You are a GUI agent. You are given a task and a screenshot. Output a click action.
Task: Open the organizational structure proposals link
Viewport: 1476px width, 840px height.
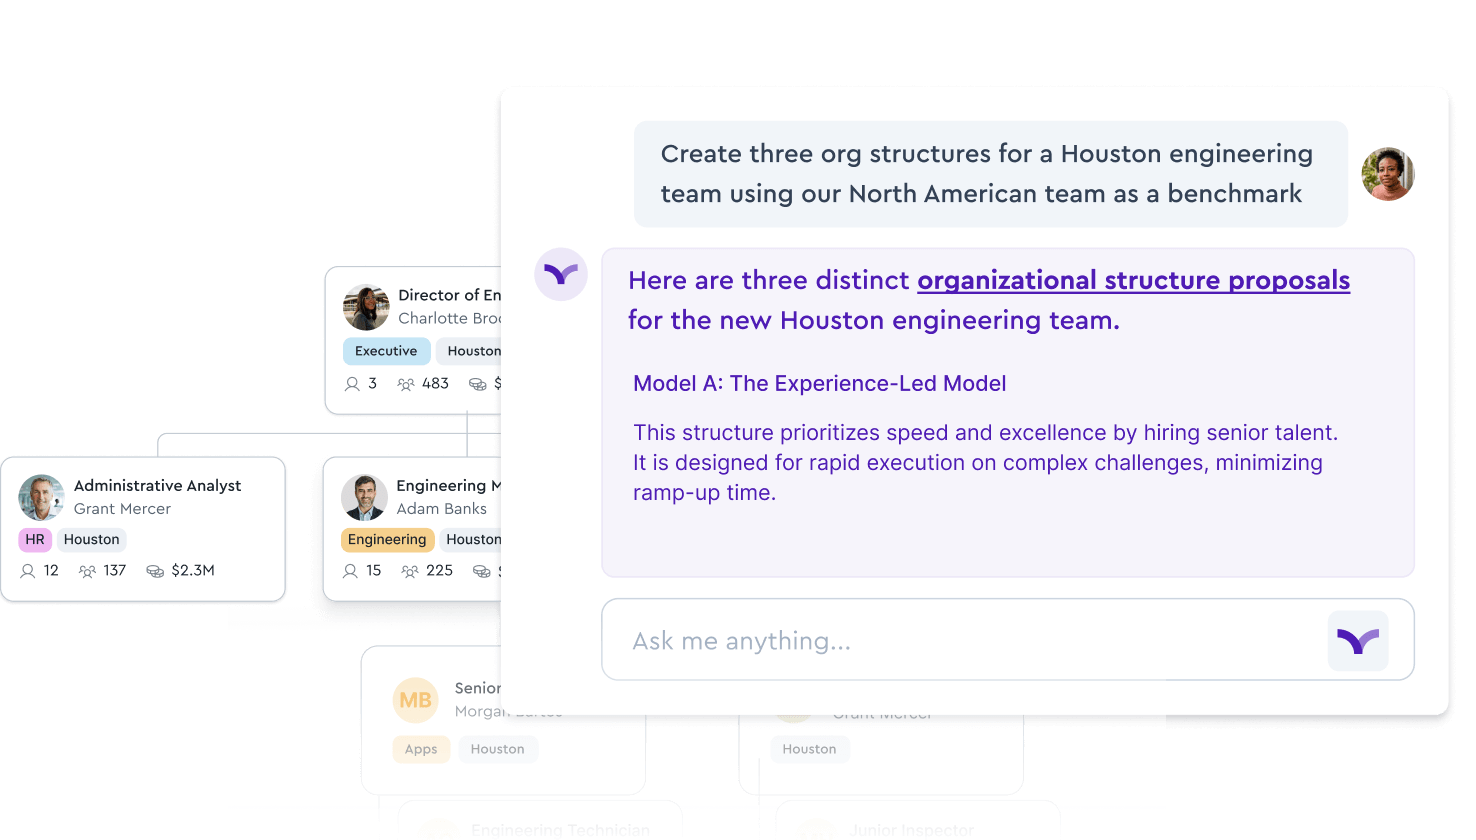point(1133,280)
